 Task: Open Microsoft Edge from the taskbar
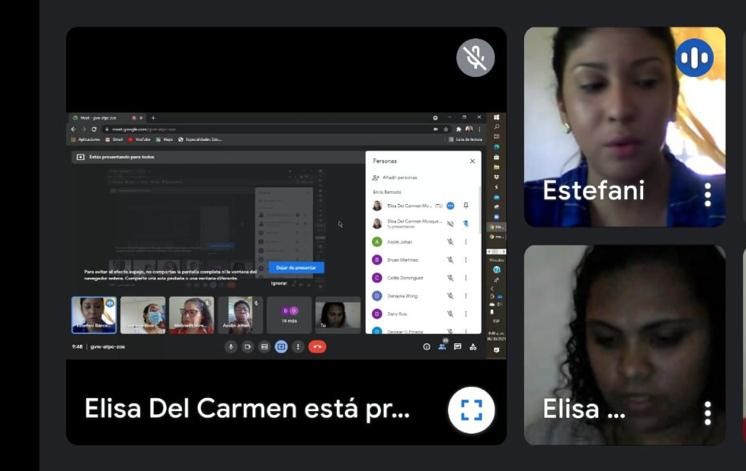coord(497,147)
